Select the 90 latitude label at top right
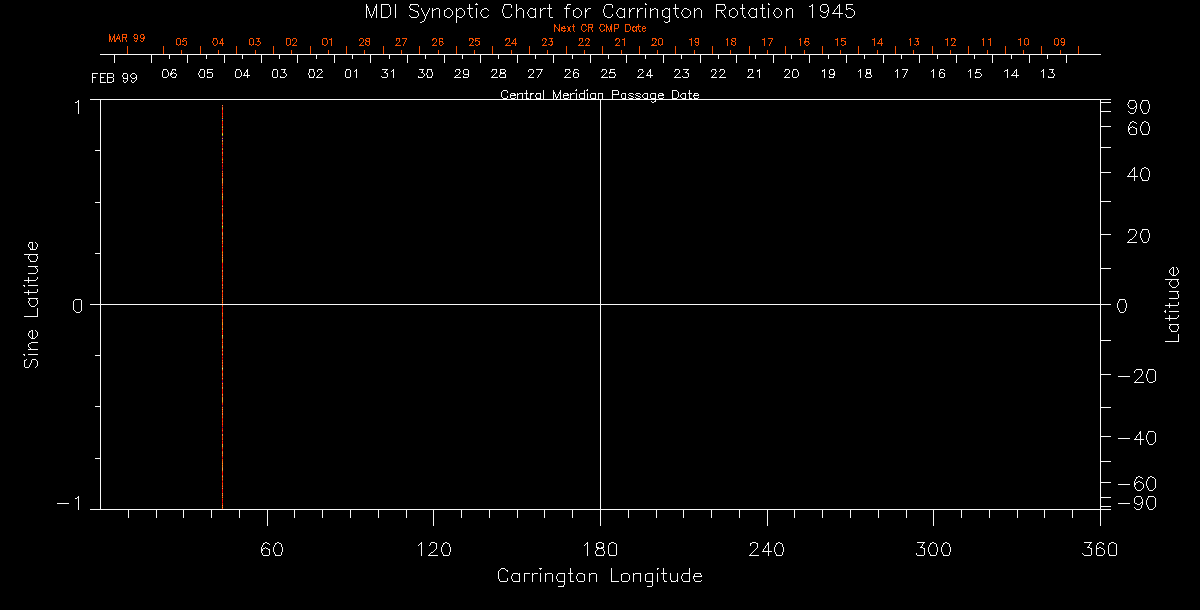The height and width of the screenshot is (610, 1200). pyautogui.click(x=1142, y=107)
